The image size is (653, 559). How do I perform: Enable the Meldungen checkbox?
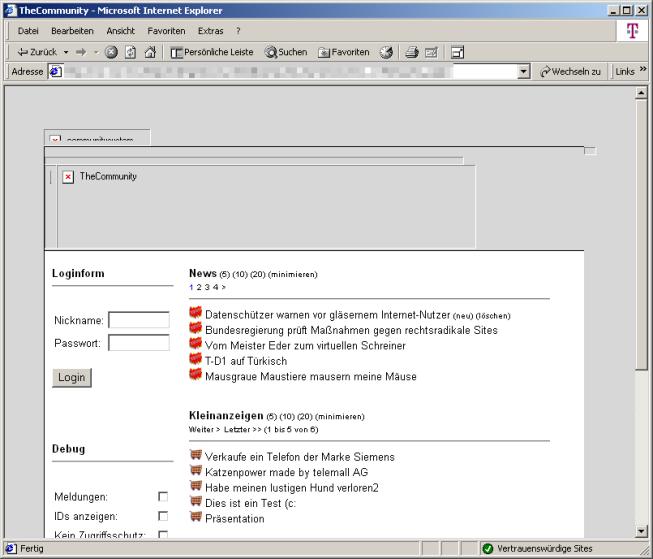(x=163, y=496)
